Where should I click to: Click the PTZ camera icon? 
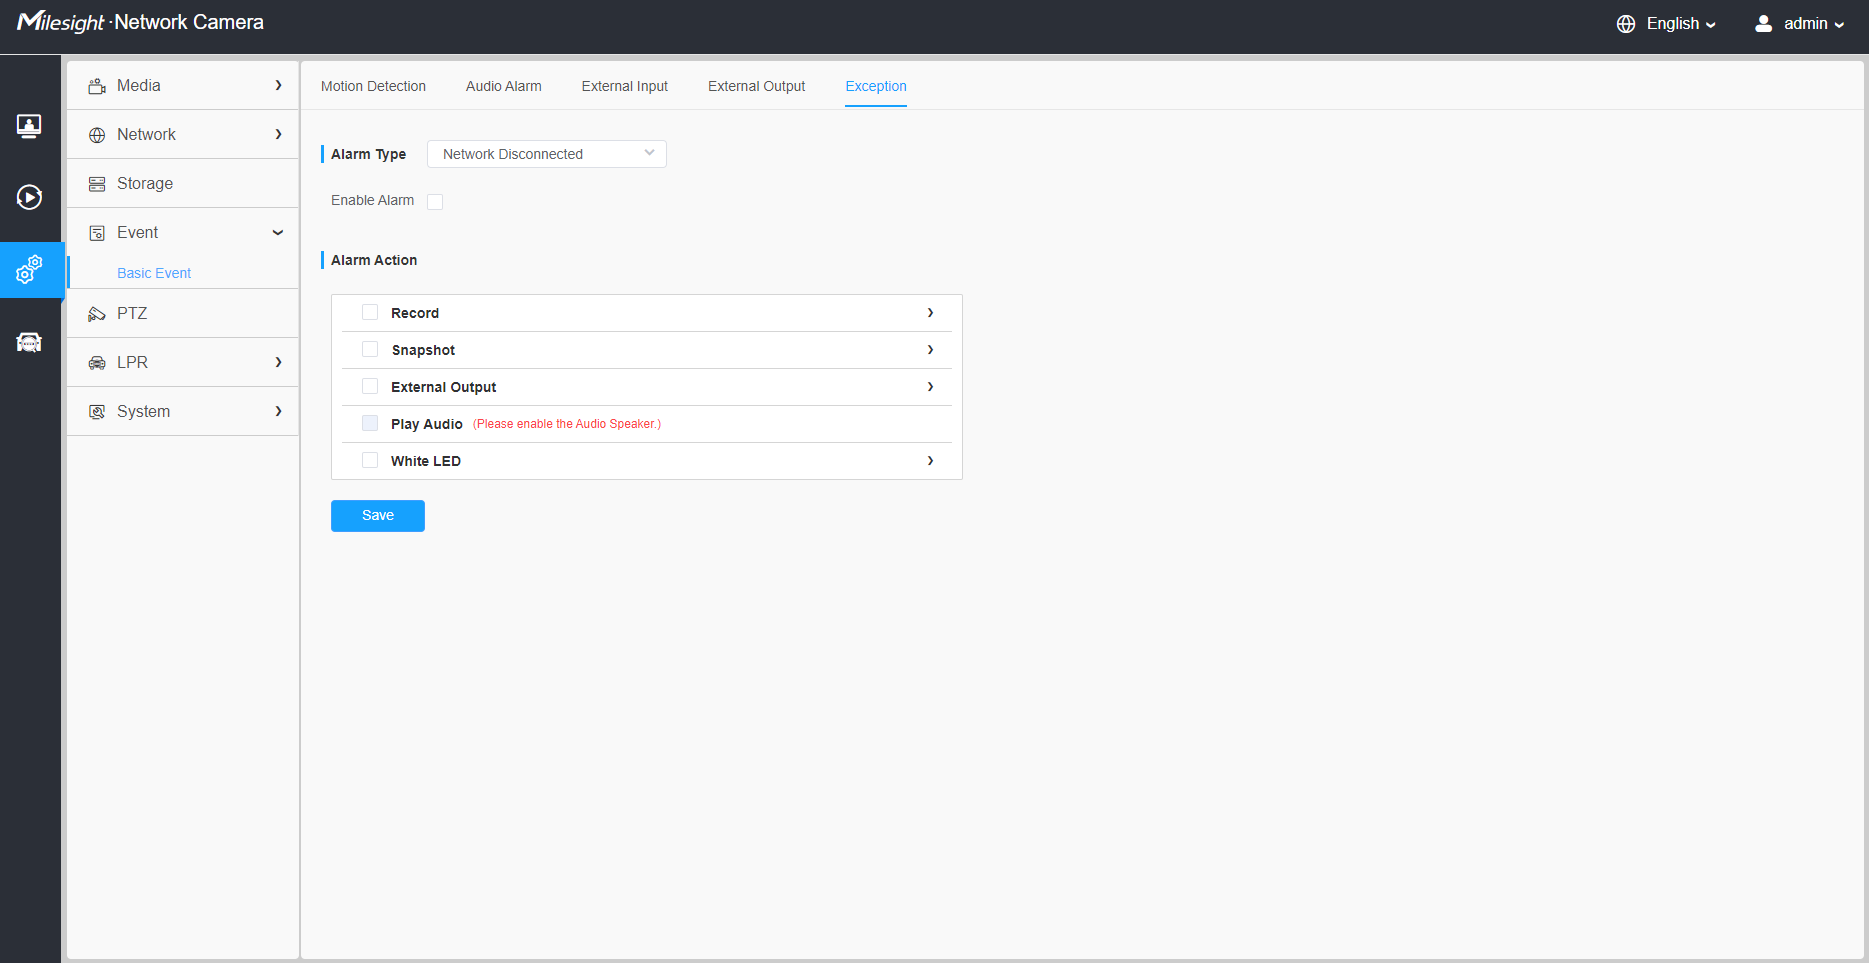coord(97,314)
